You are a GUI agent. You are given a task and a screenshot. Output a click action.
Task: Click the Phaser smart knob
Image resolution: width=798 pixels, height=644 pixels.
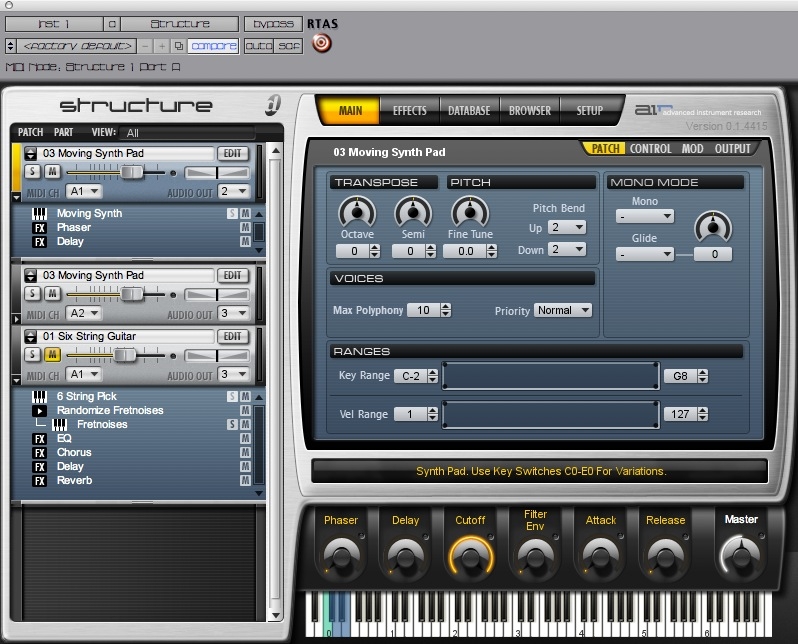click(340, 556)
